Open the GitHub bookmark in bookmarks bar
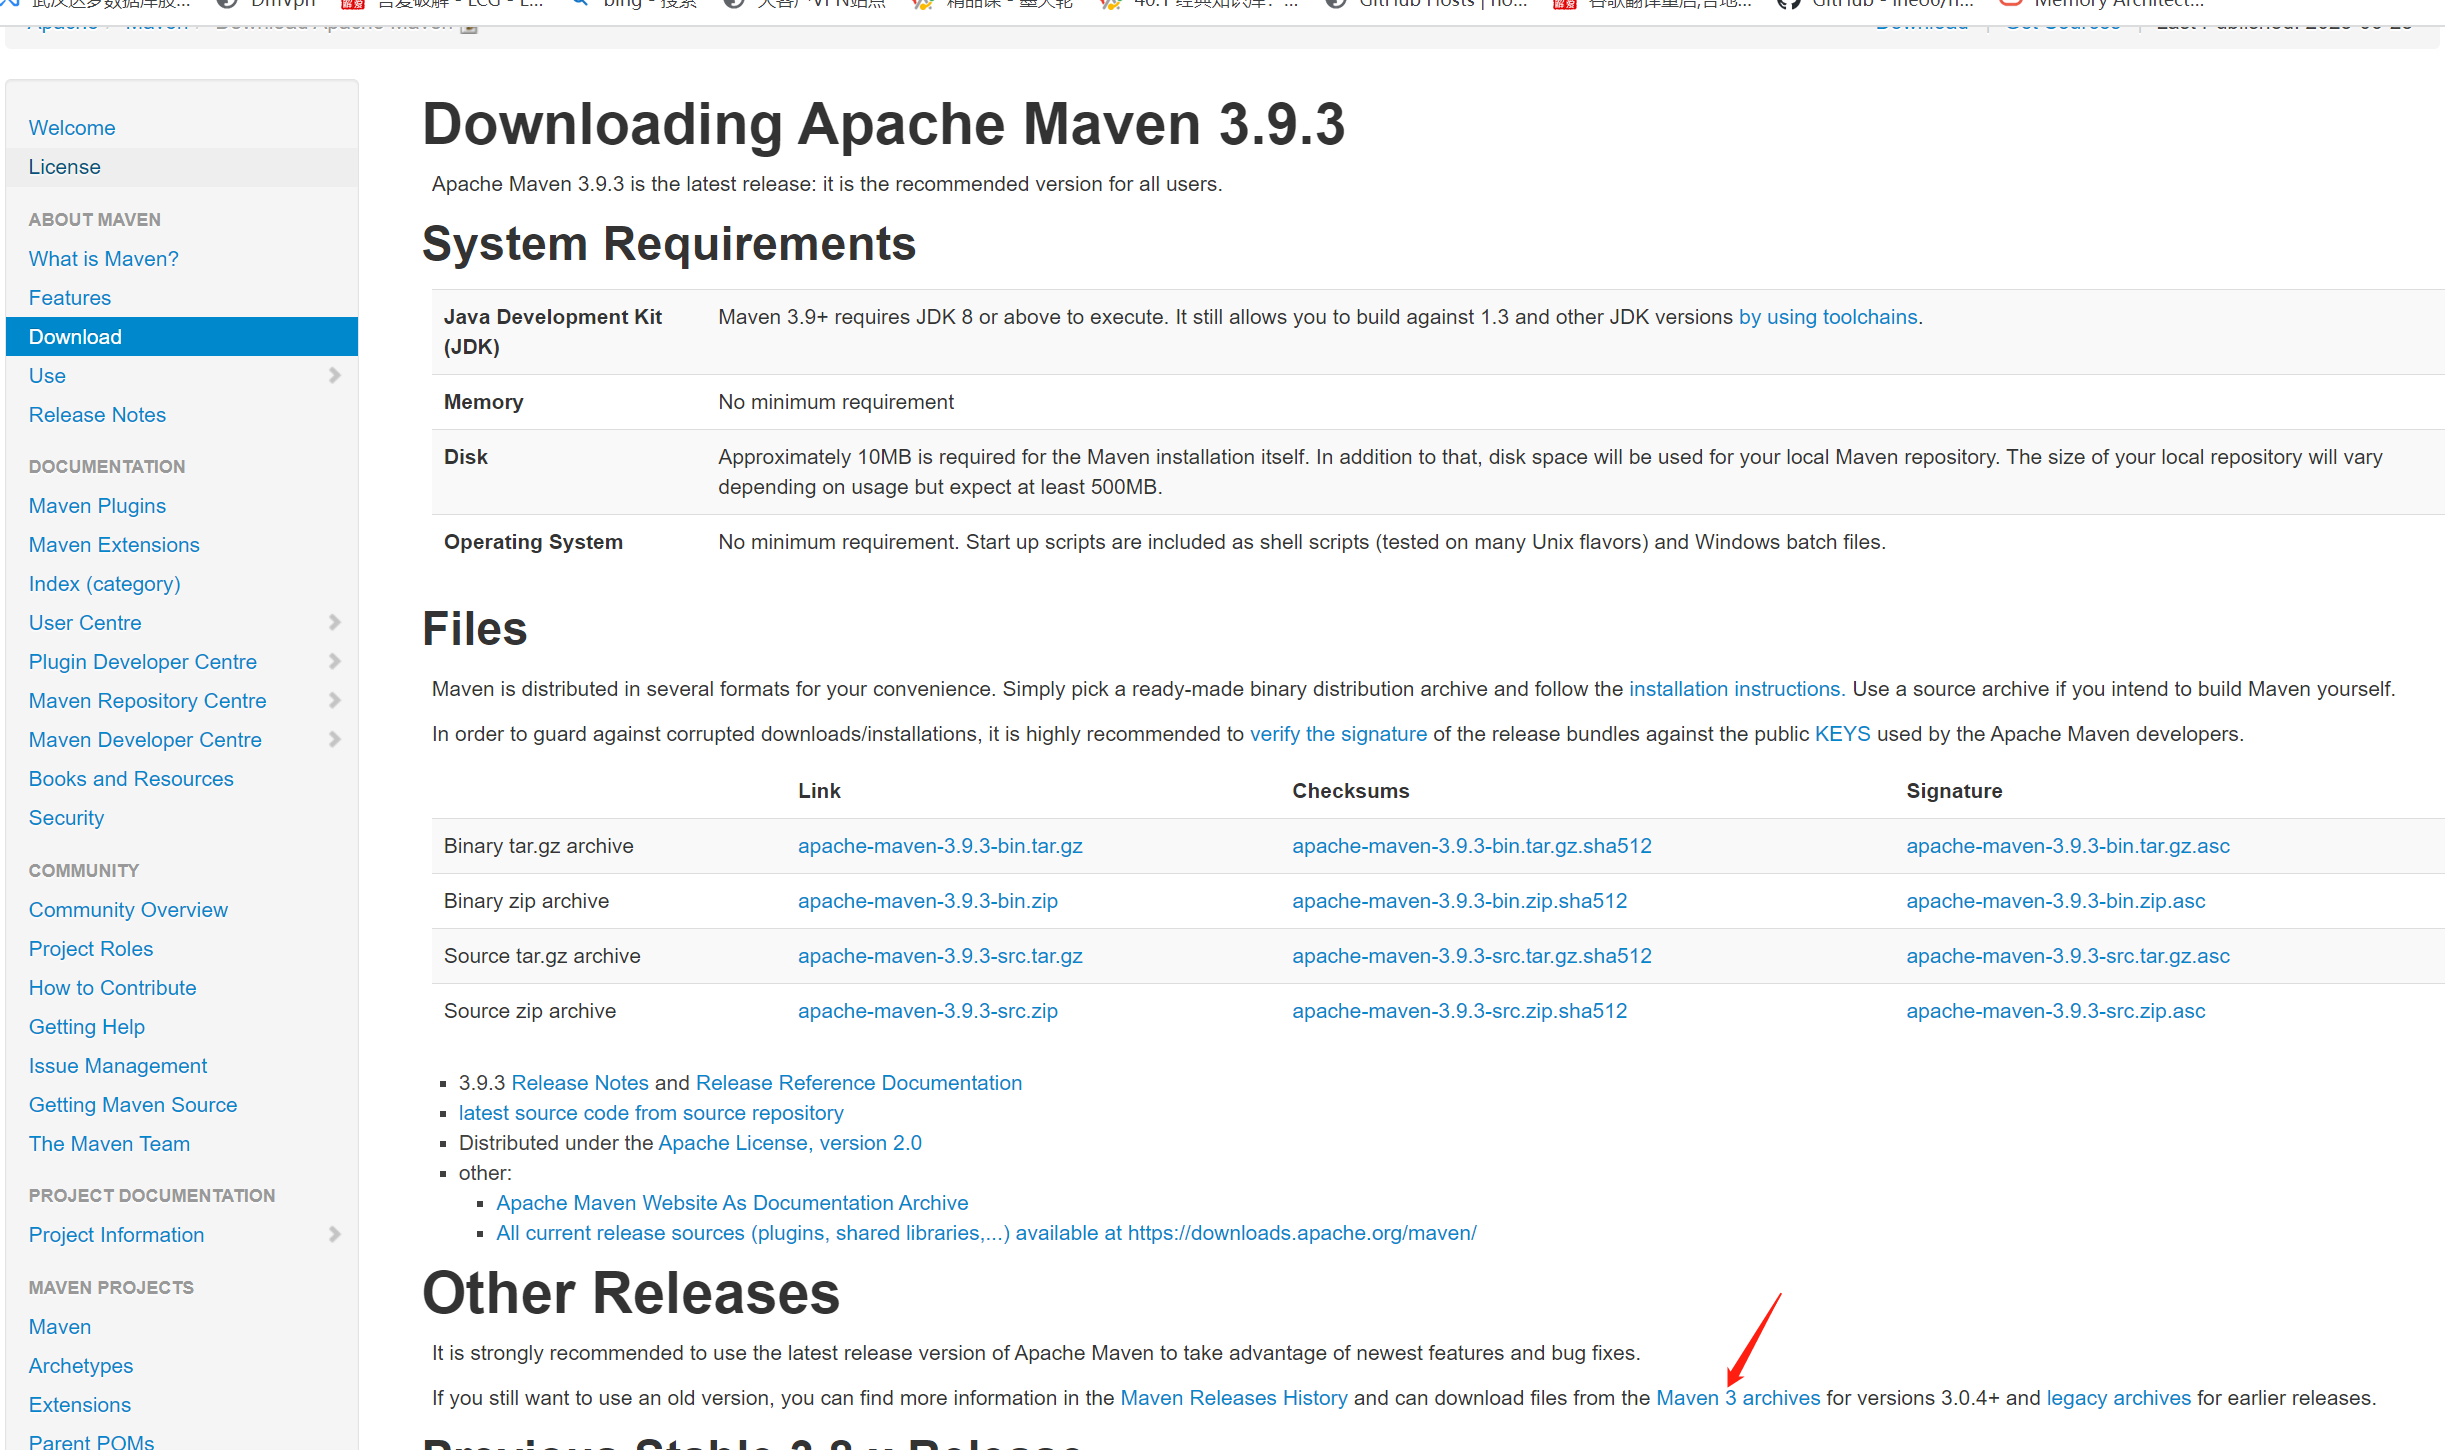This screenshot has width=2445, height=1450. click(1878, 4)
